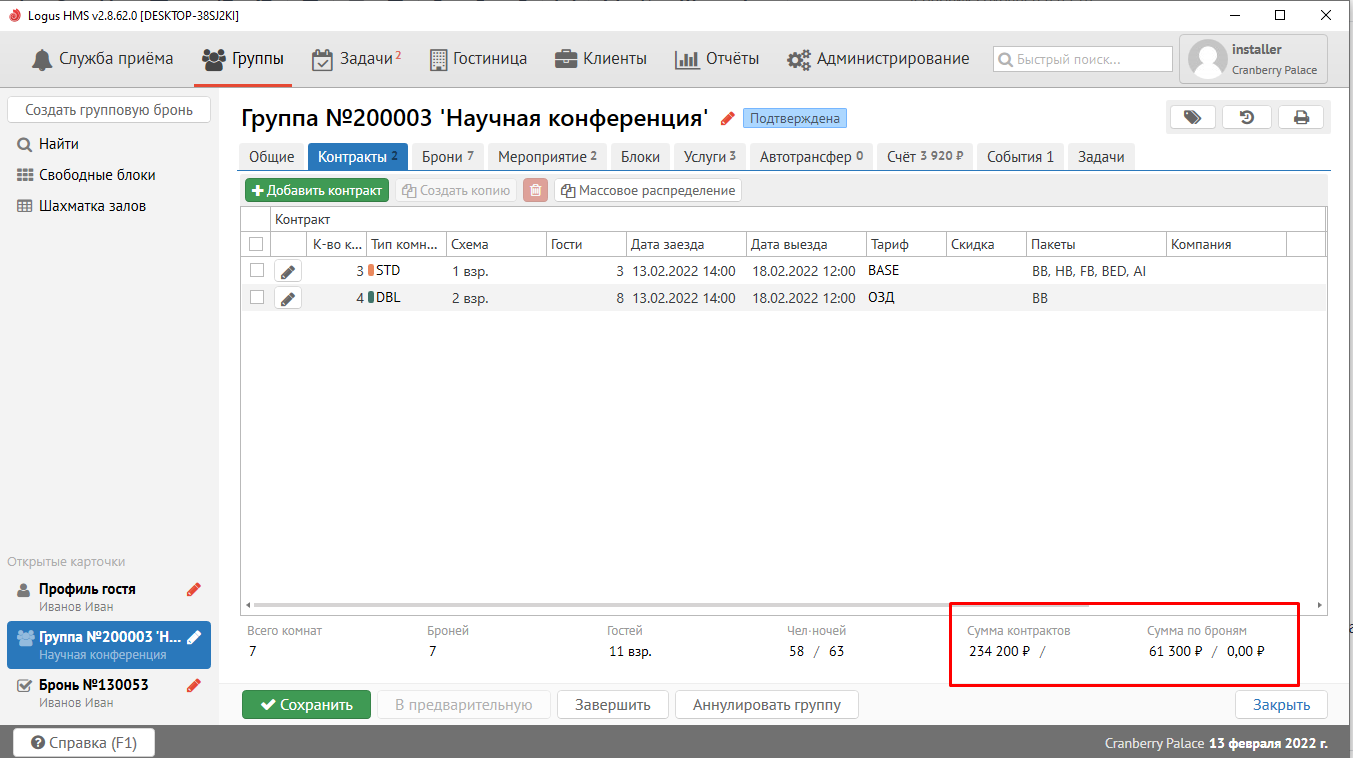Select the DBL contract row checkbox
This screenshot has height=758, width=1353.
coord(257,297)
